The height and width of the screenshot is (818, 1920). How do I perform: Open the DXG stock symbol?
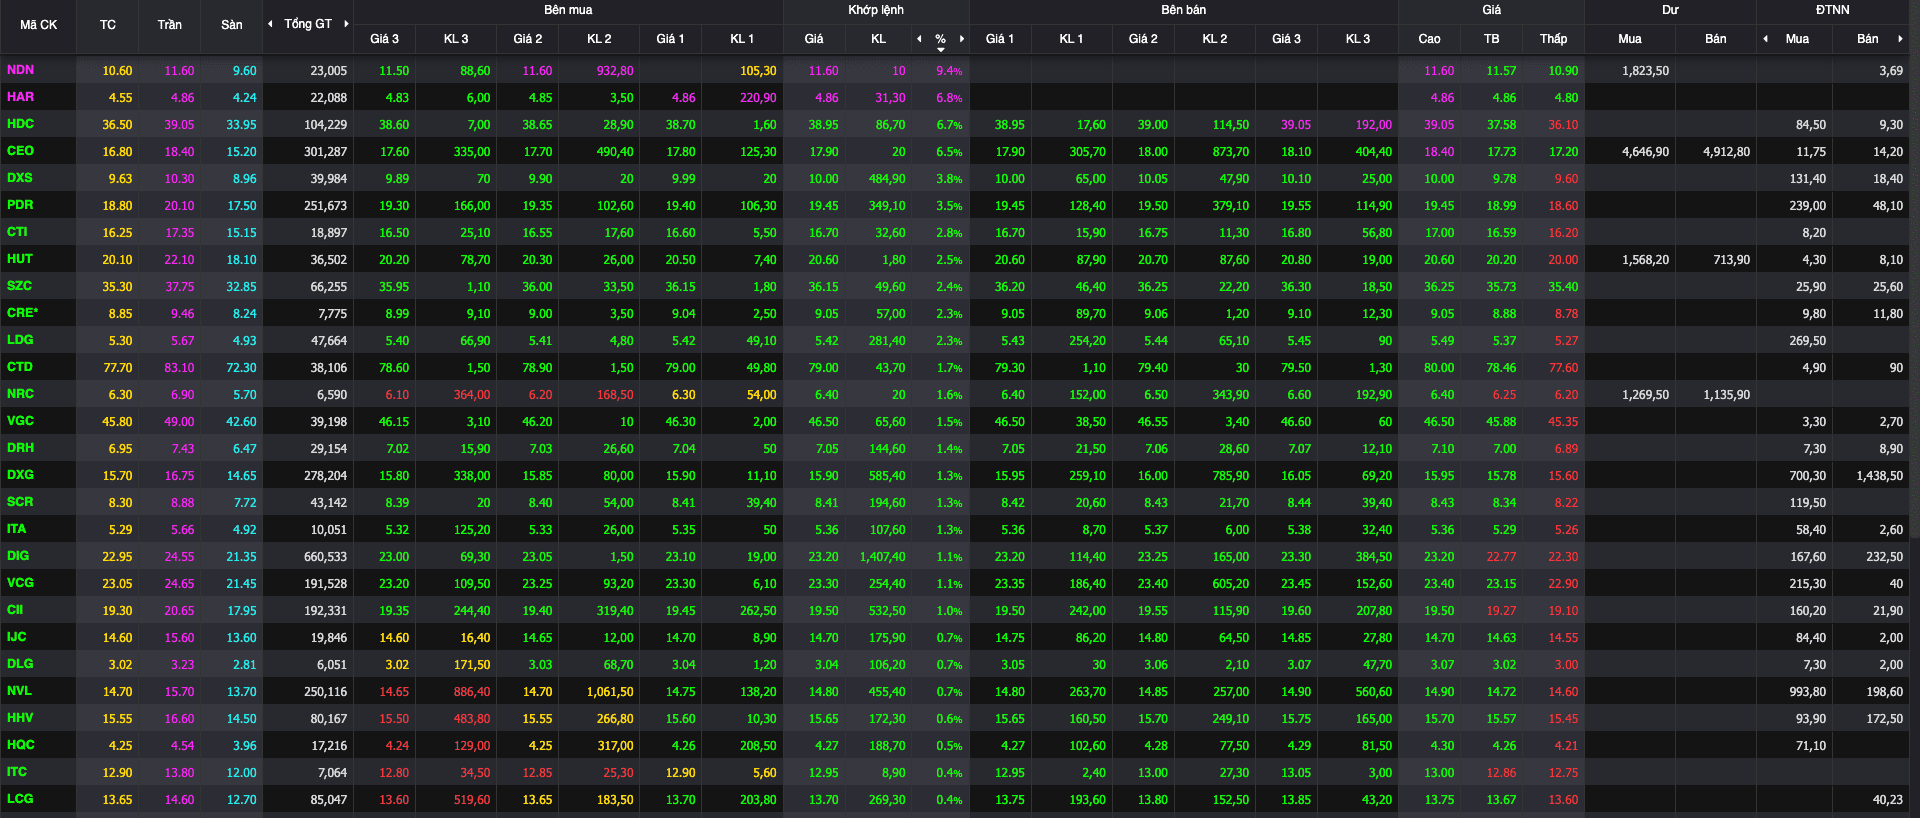click(x=20, y=475)
